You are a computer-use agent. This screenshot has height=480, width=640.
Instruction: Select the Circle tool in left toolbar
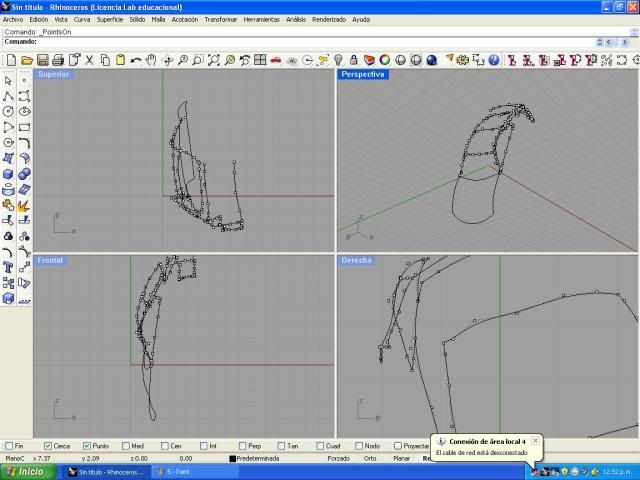[x=8, y=112]
